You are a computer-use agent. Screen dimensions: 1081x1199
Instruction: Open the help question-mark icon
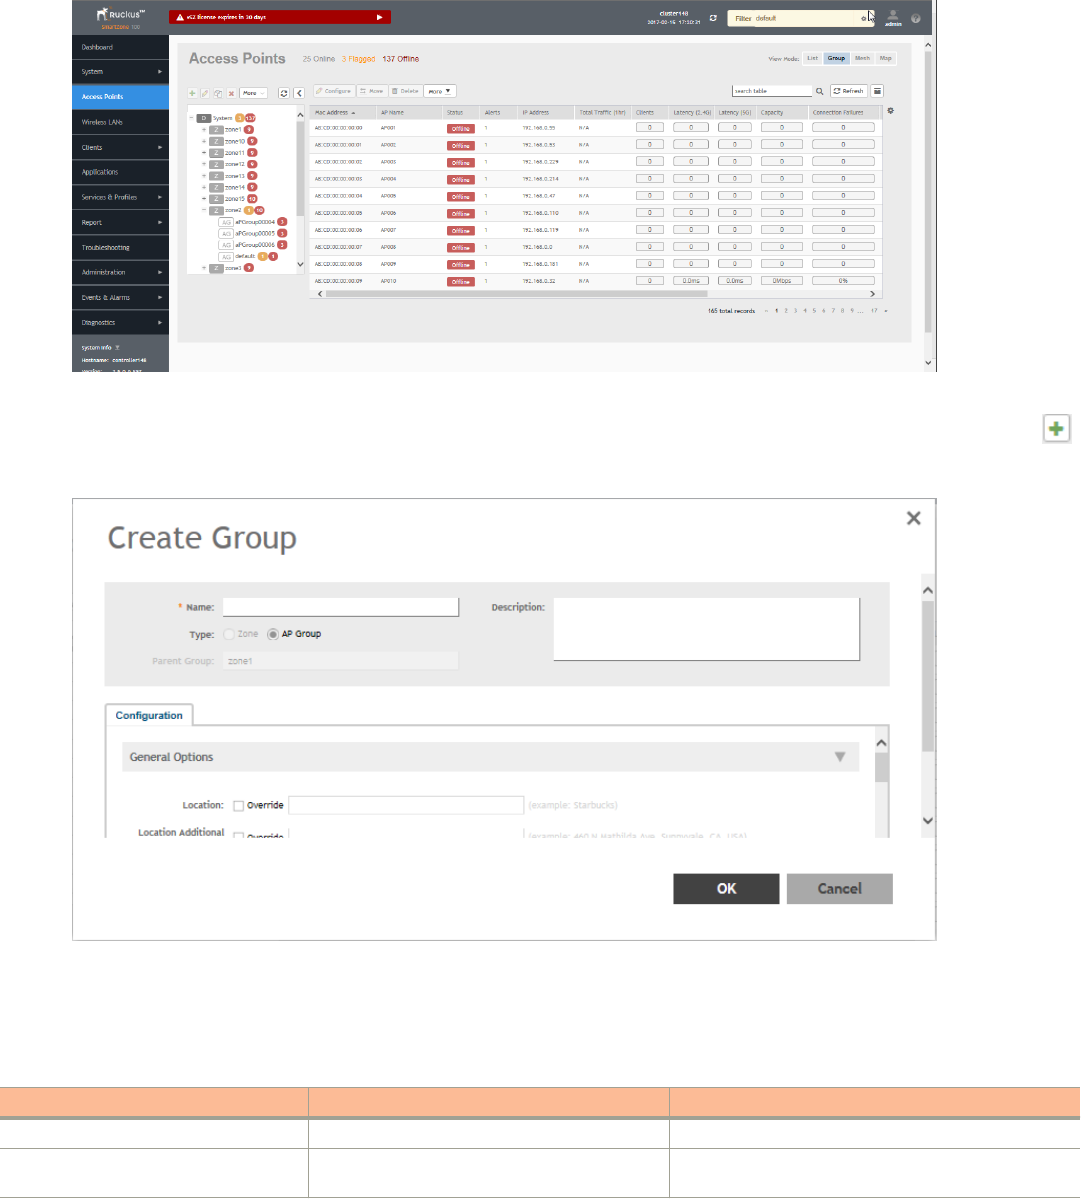(916, 18)
